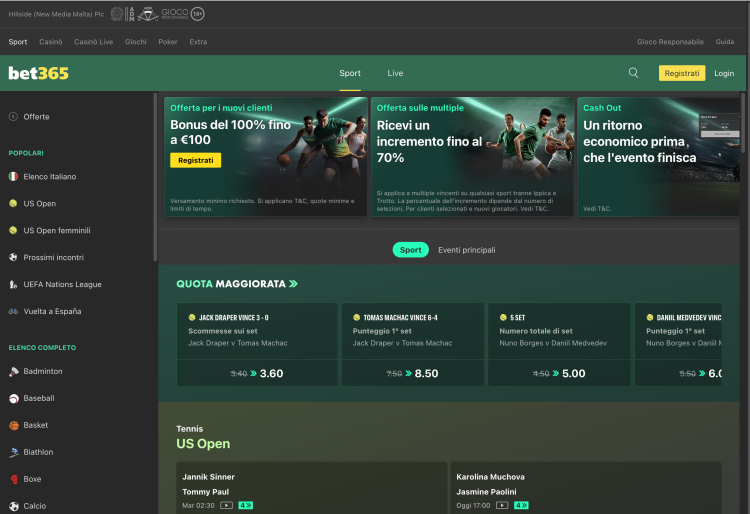Click the tennis ball icon next to US Open

(x=13, y=203)
